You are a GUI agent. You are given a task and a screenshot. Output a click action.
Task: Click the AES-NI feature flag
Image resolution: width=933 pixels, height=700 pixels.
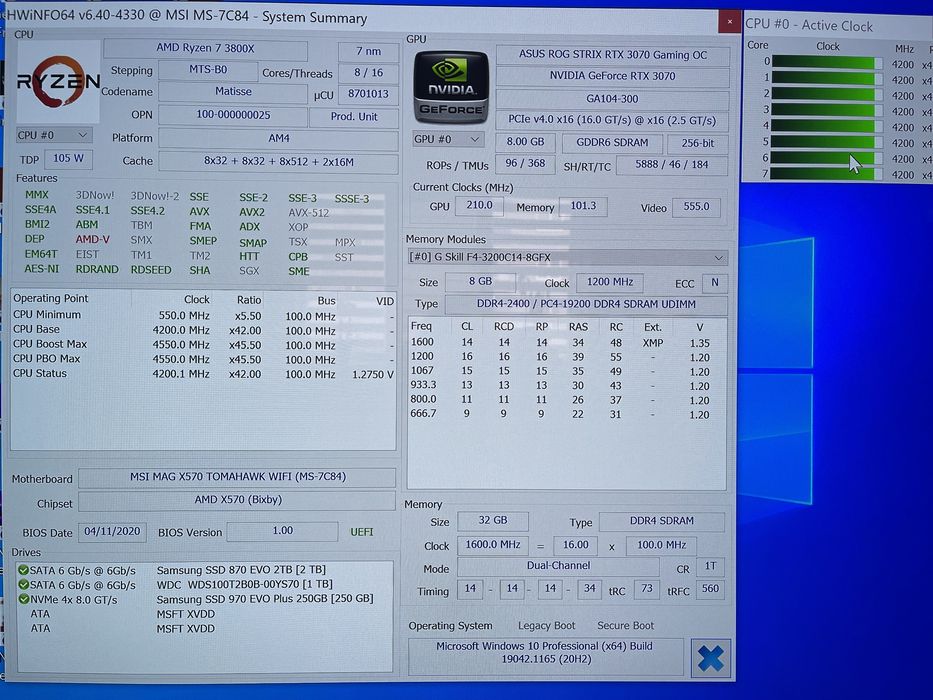(x=42, y=269)
